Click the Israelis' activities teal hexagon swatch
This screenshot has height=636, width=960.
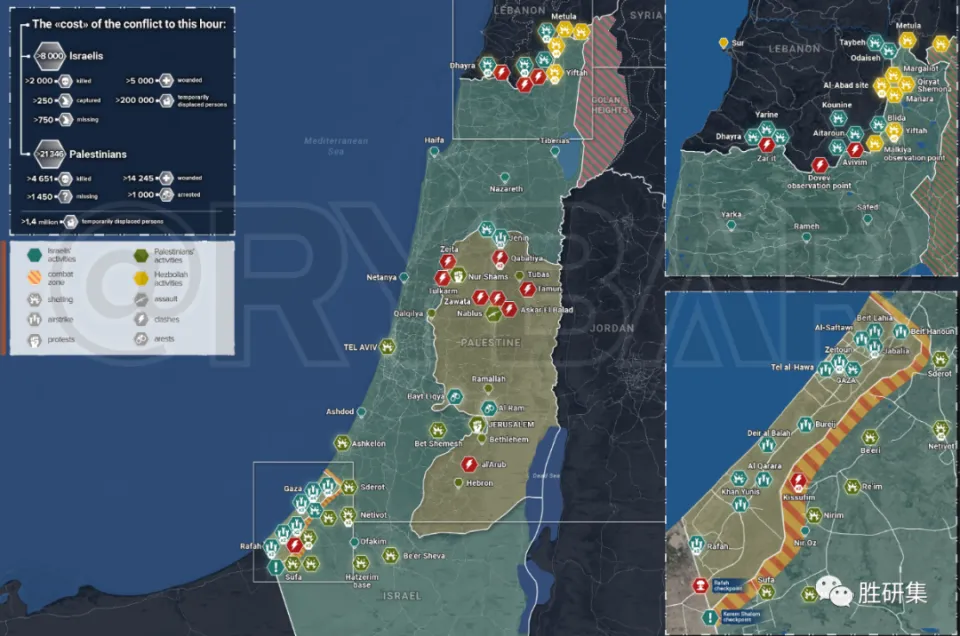point(35,257)
